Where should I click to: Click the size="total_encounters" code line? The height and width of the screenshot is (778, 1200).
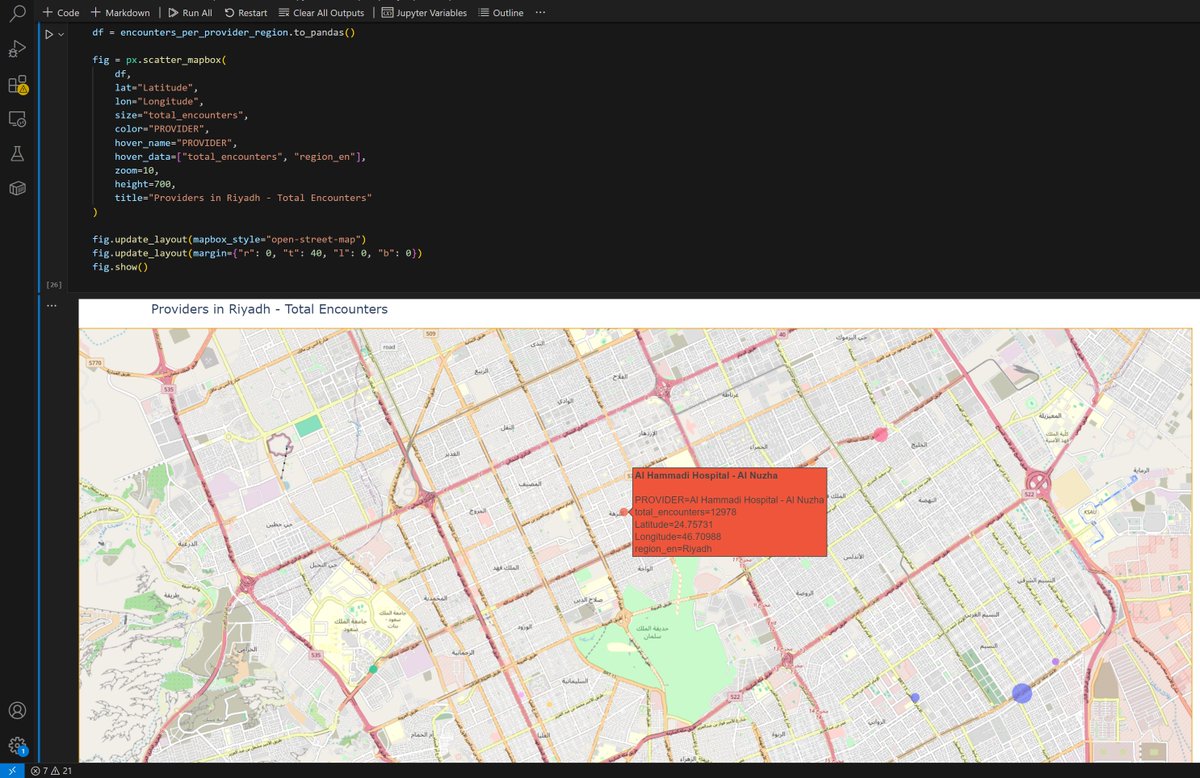[181, 115]
